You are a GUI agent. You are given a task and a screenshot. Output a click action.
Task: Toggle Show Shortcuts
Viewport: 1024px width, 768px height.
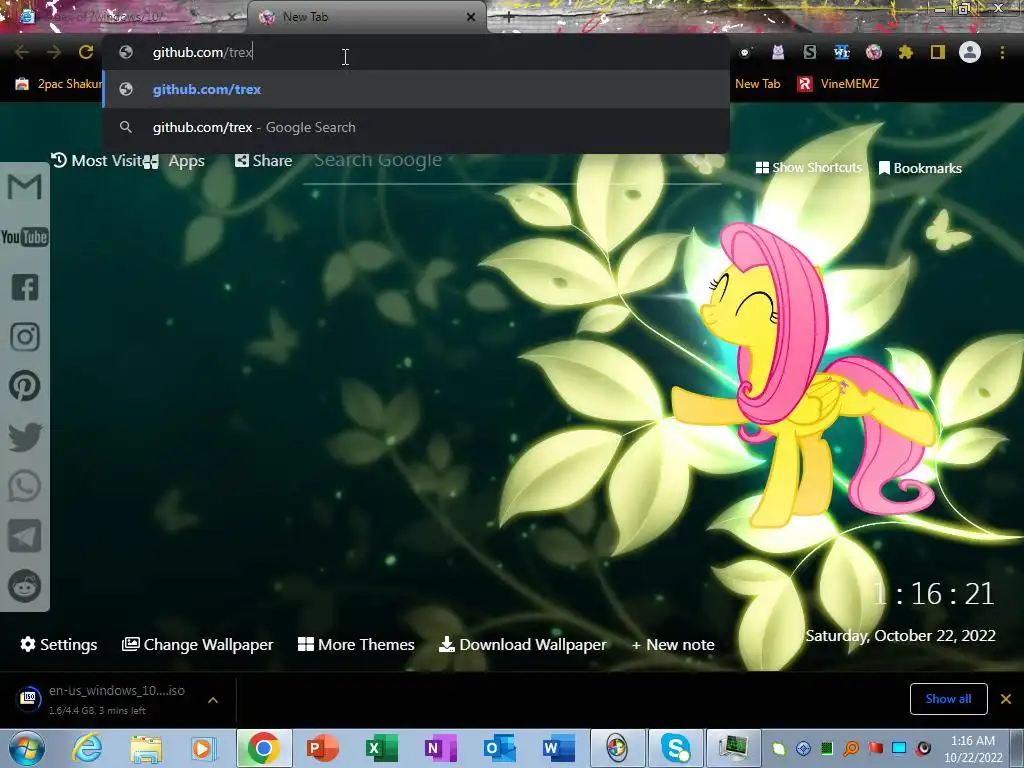point(808,168)
